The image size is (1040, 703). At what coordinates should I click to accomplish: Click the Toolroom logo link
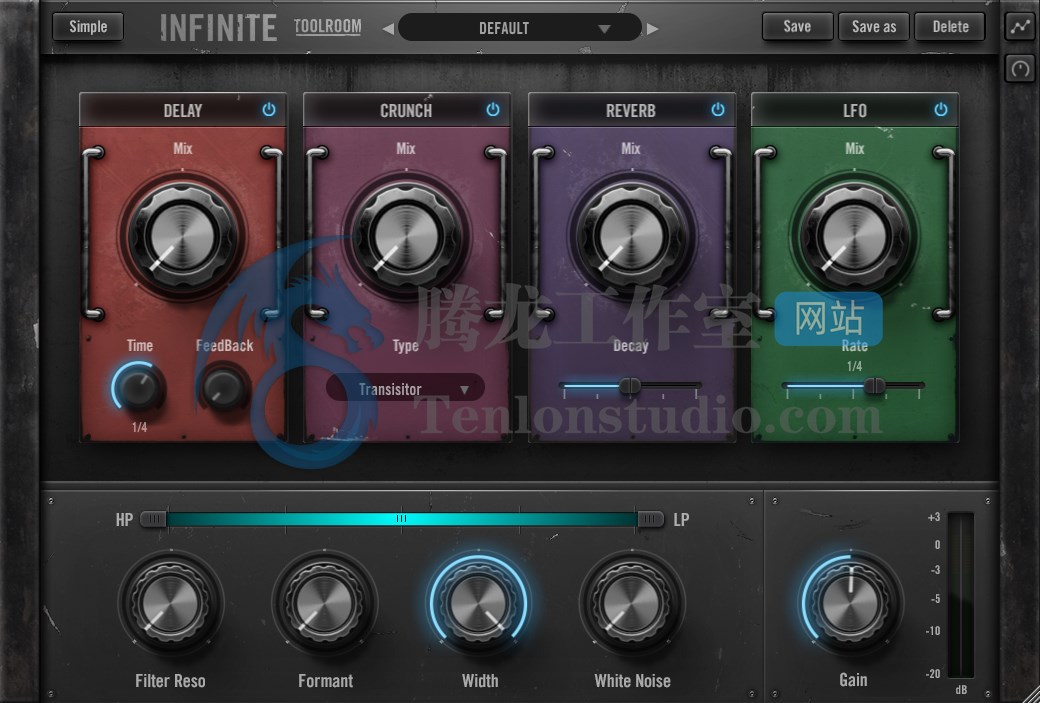pos(328,27)
